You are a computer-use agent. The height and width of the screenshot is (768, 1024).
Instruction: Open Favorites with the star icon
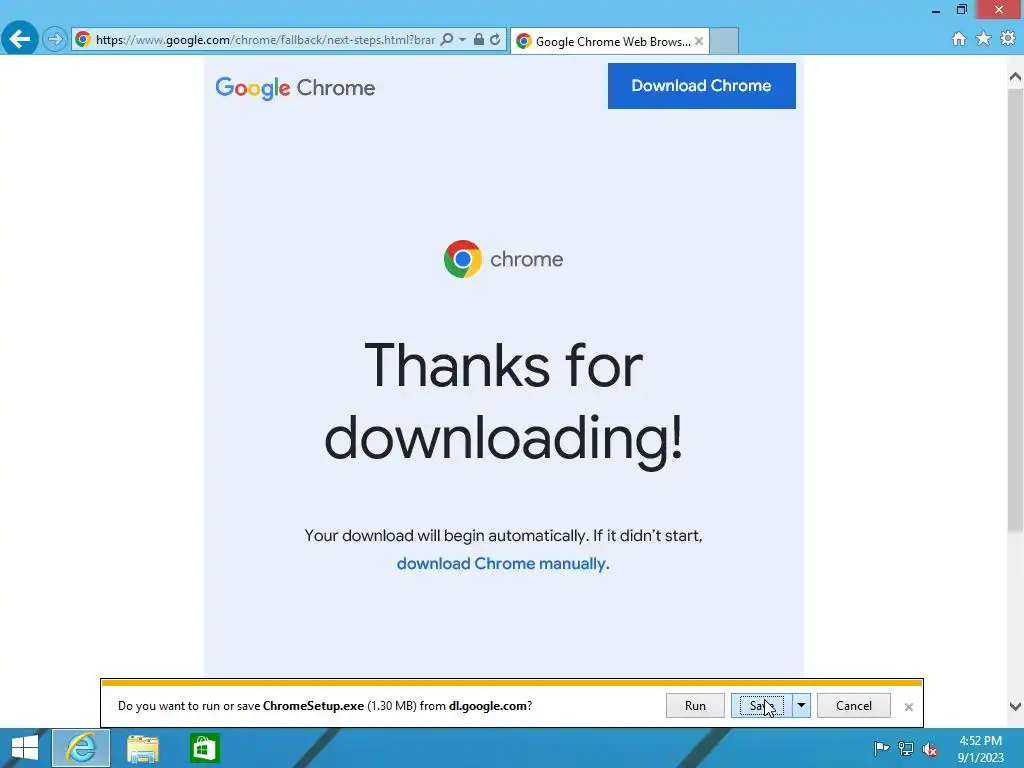(x=983, y=39)
